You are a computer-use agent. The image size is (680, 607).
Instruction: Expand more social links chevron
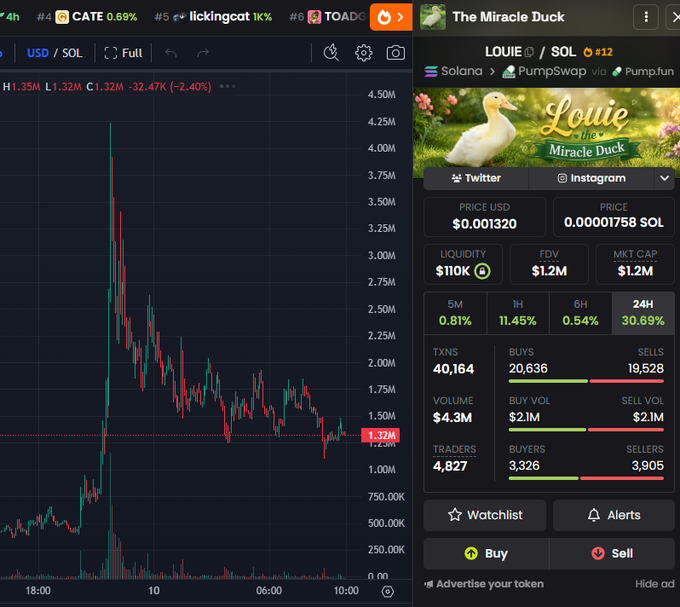tap(664, 178)
